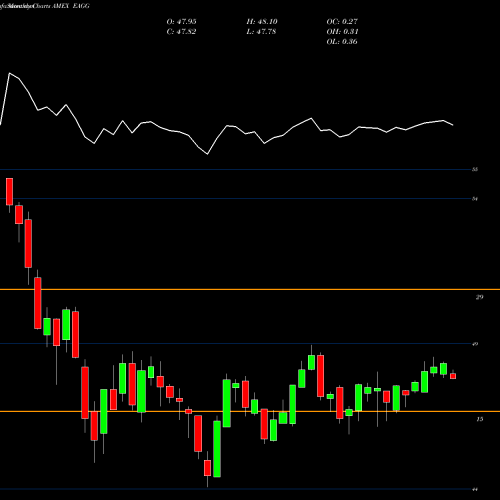Click the high price text 'H: 48.10'

click(x=262, y=22)
